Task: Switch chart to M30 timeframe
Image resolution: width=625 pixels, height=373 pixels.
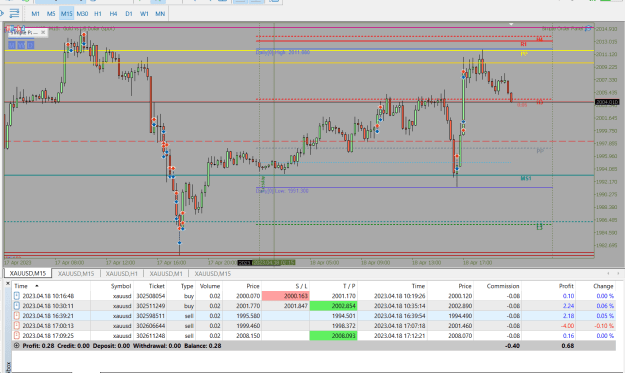Action: [x=82, y=14]
